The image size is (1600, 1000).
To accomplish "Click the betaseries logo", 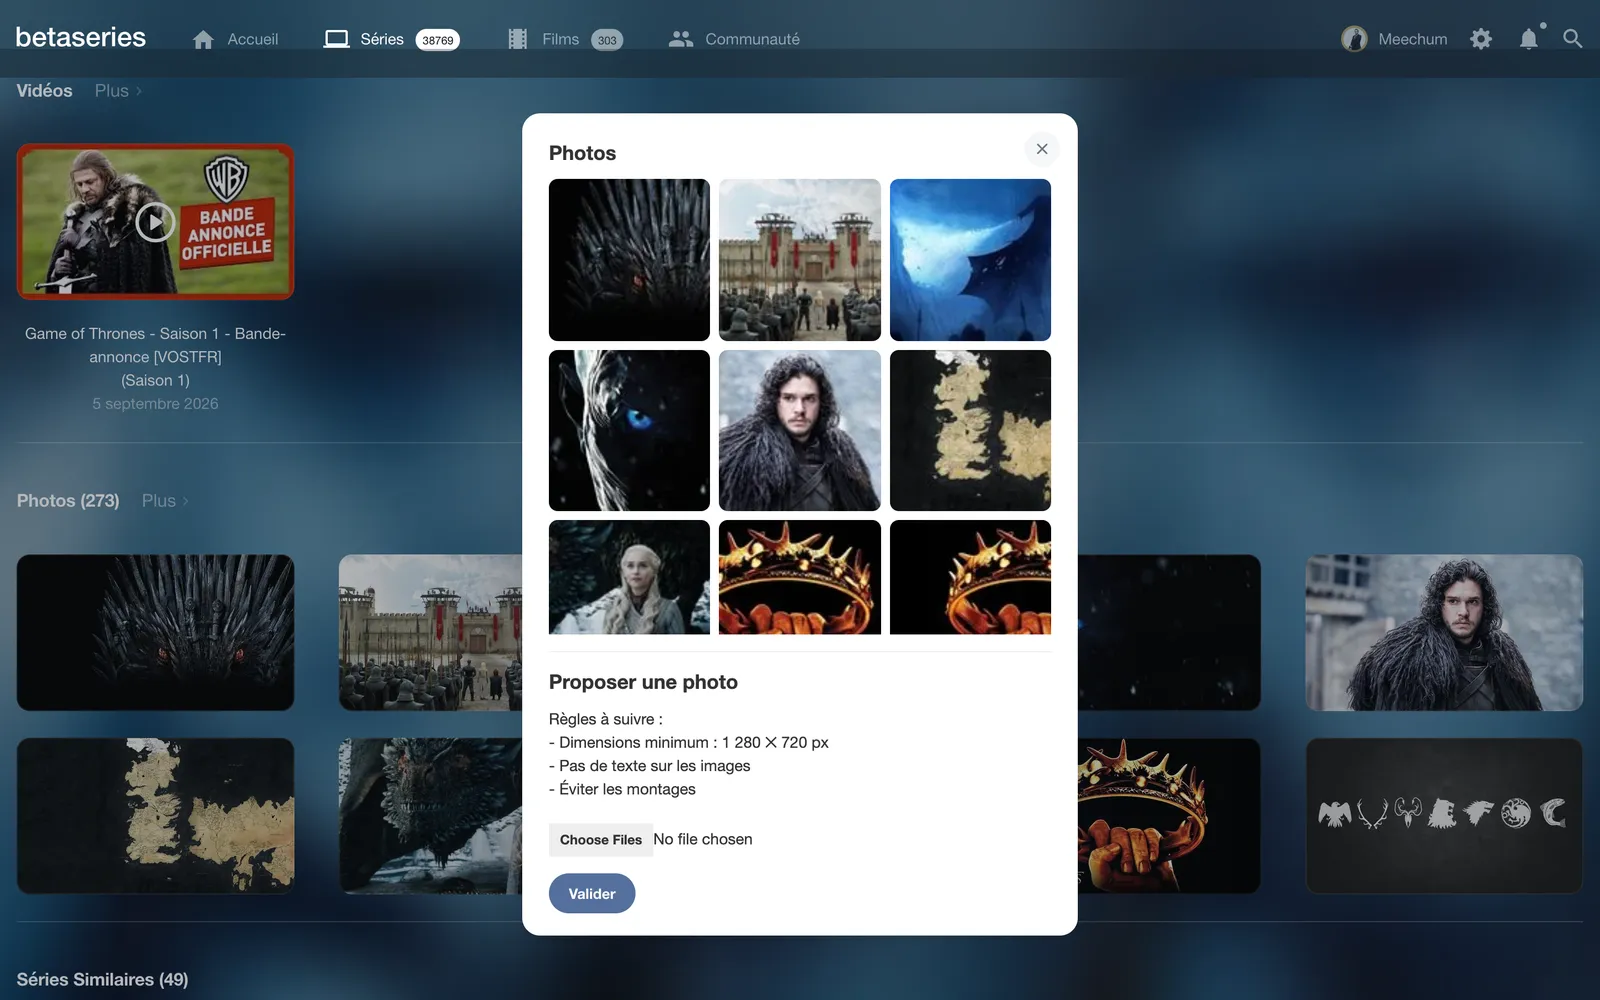I will coord(81,38).
